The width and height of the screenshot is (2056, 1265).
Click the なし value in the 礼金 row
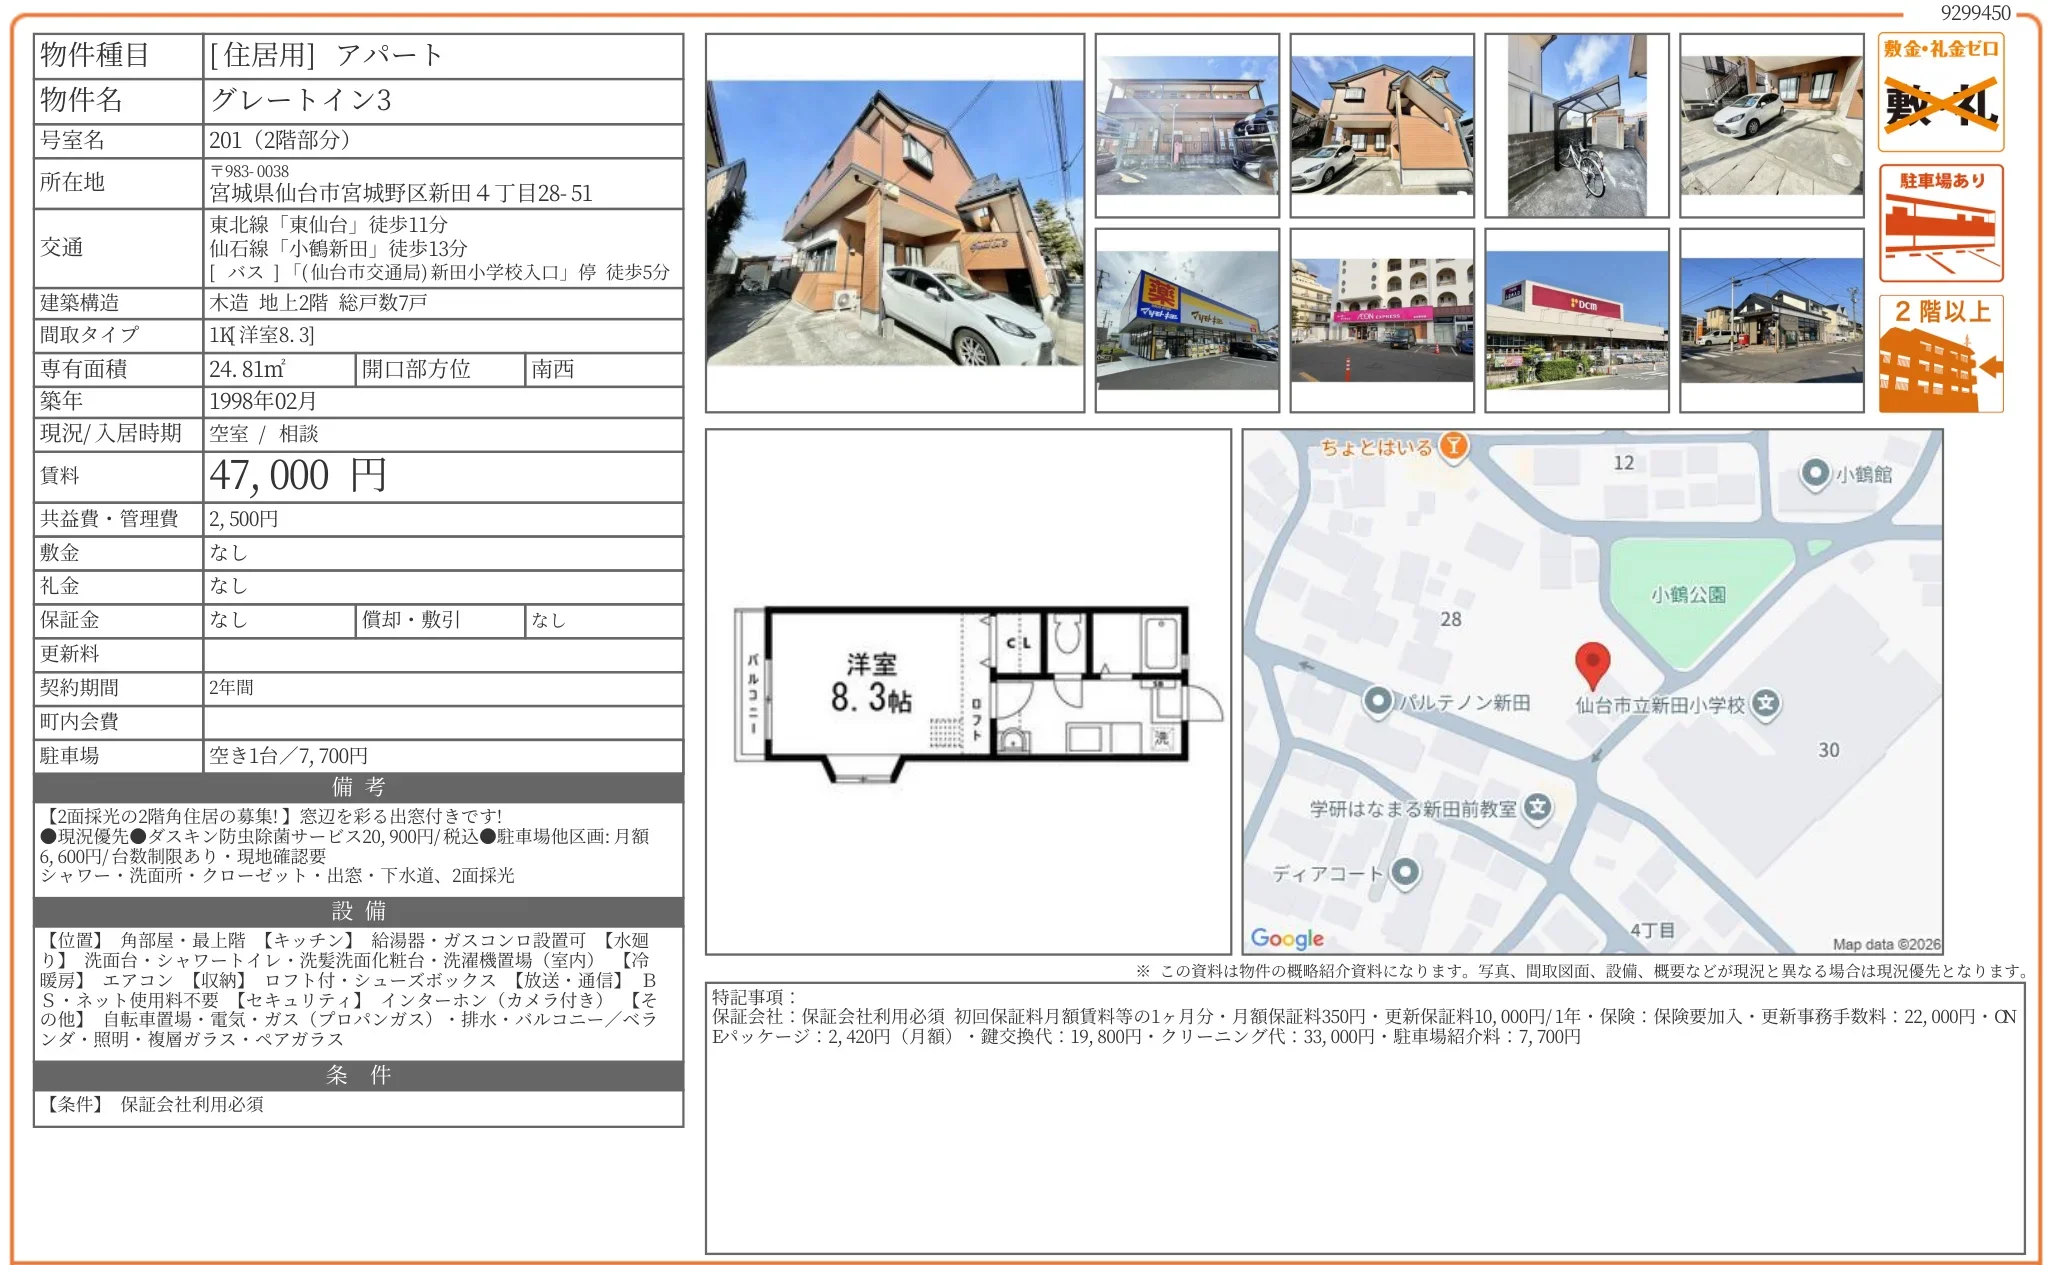pyautogui.click(x=228, y=585)
